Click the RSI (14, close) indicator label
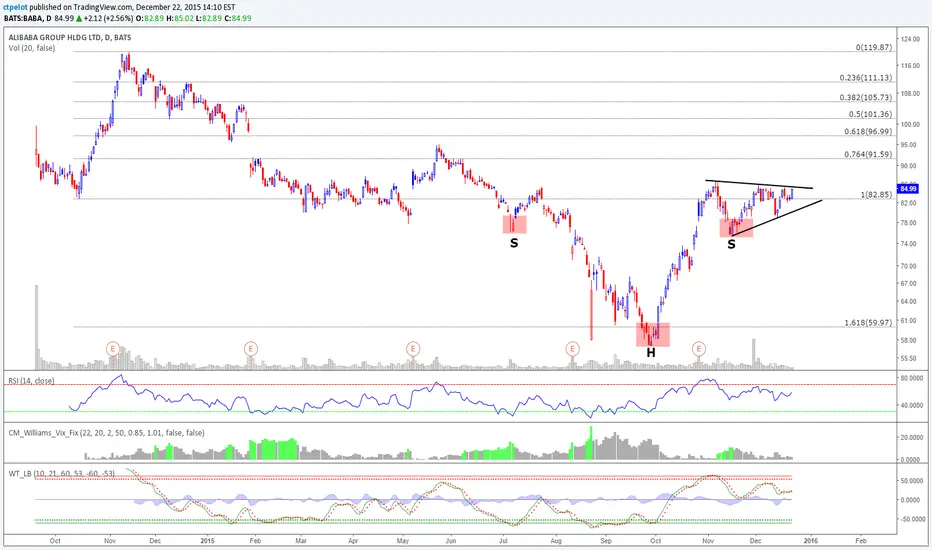This screenshot has height=550, width=932. point(32,381)
